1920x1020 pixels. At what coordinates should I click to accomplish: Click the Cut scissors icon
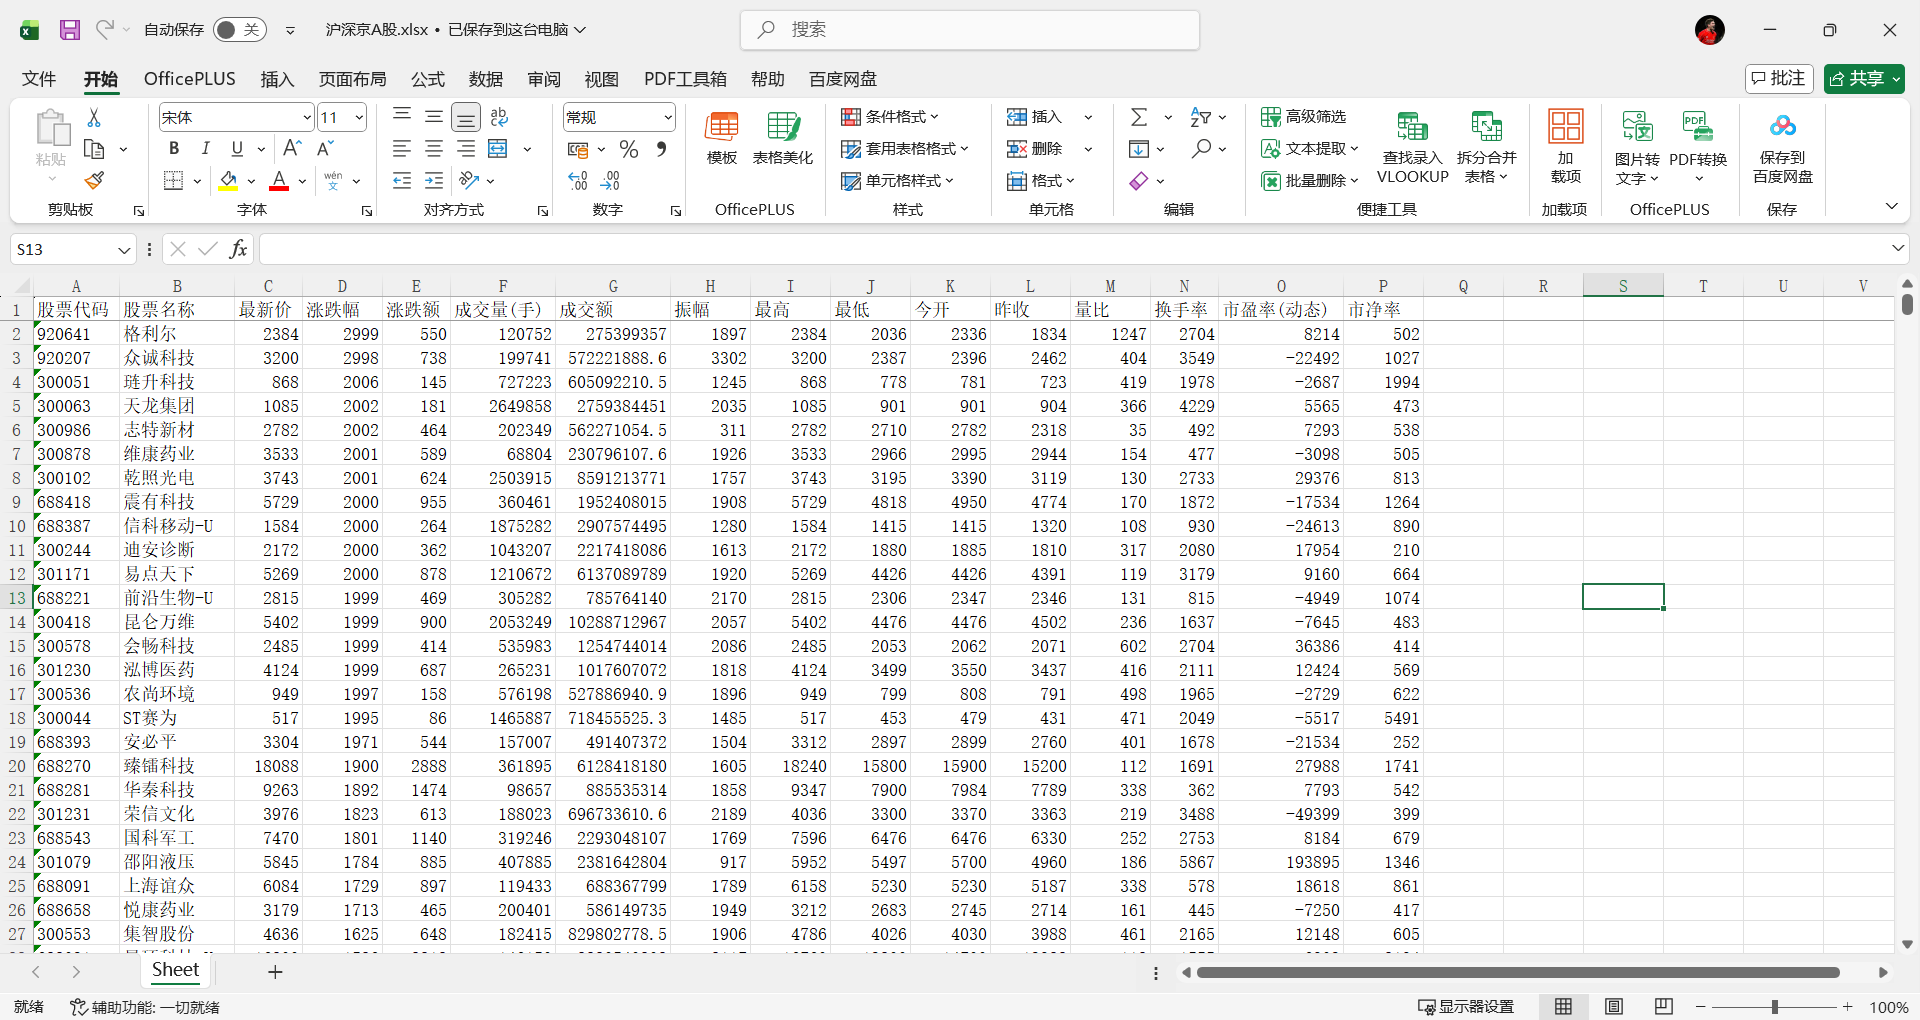pos(94,118)
